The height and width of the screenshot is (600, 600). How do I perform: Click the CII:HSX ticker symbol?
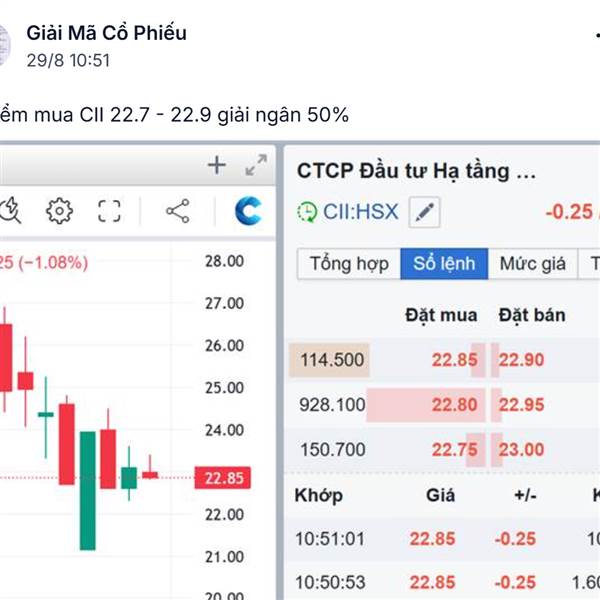click(x=360, y=212)
